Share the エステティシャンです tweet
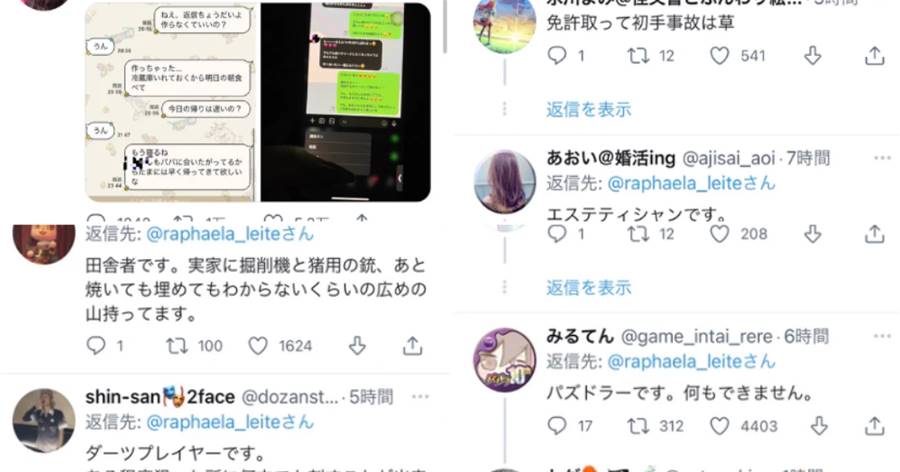 tap(874, 234)
